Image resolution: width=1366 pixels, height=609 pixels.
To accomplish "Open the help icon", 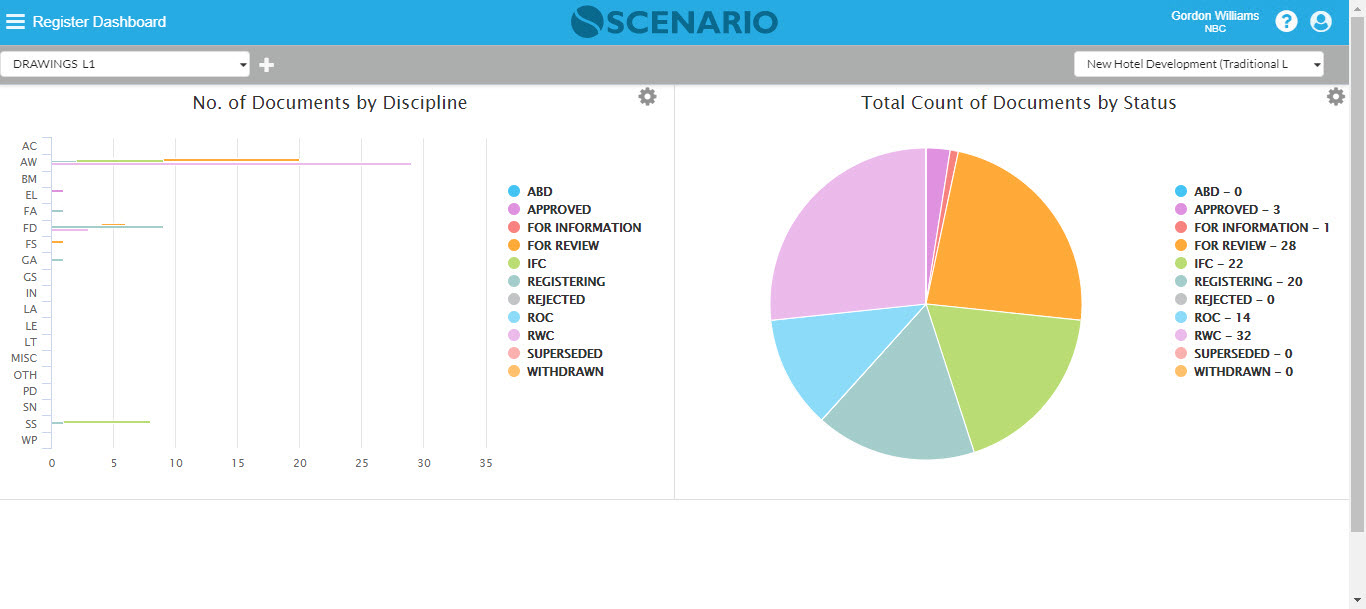I will coord(1286,20).
